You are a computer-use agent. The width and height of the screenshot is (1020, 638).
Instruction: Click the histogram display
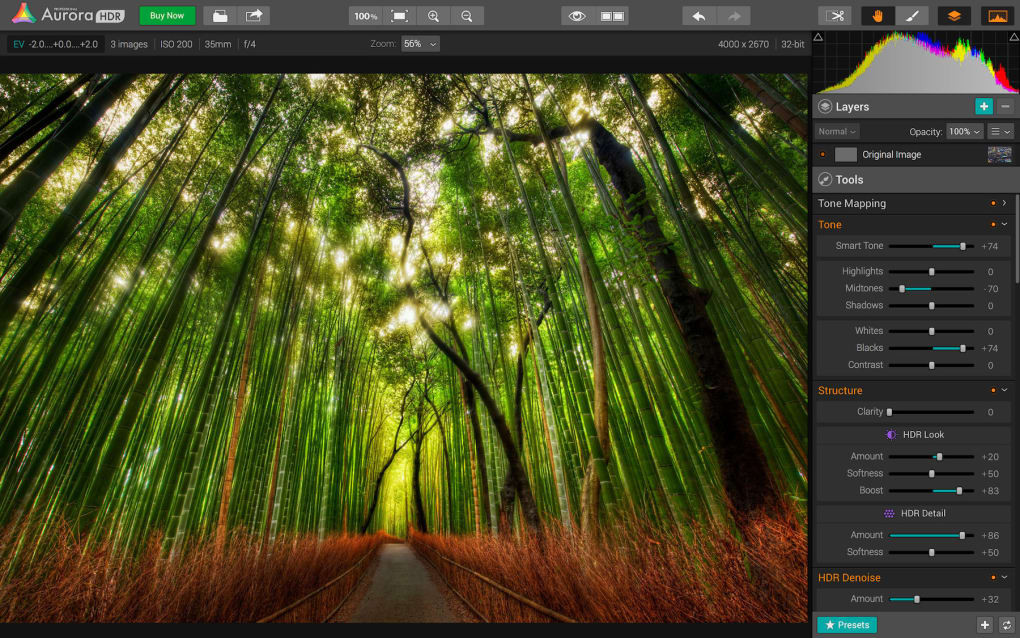[916, 62]
